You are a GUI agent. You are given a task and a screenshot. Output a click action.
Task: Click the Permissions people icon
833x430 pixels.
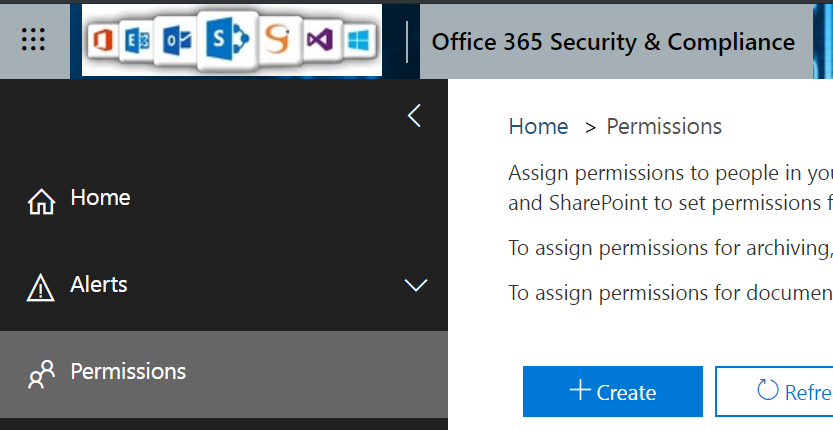[x=41, y=374]
